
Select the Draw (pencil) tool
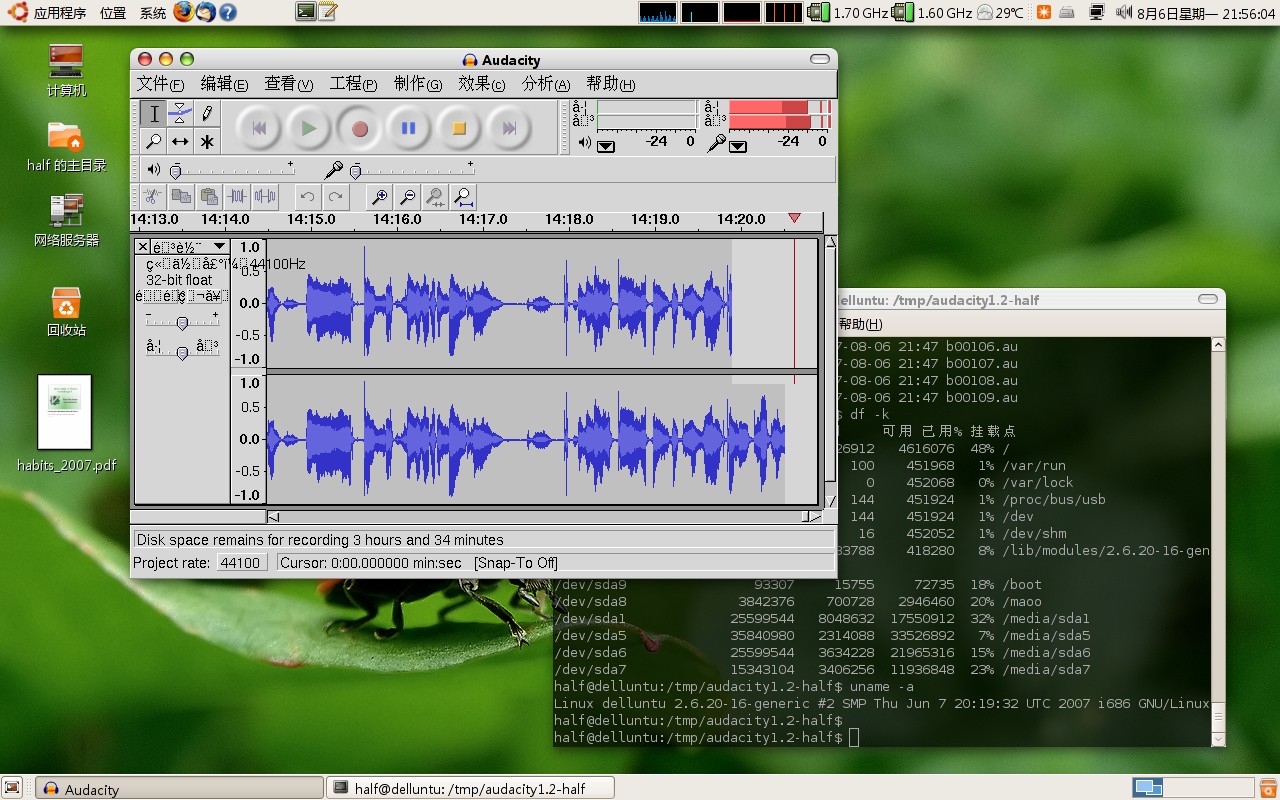(x=206, y=114)
